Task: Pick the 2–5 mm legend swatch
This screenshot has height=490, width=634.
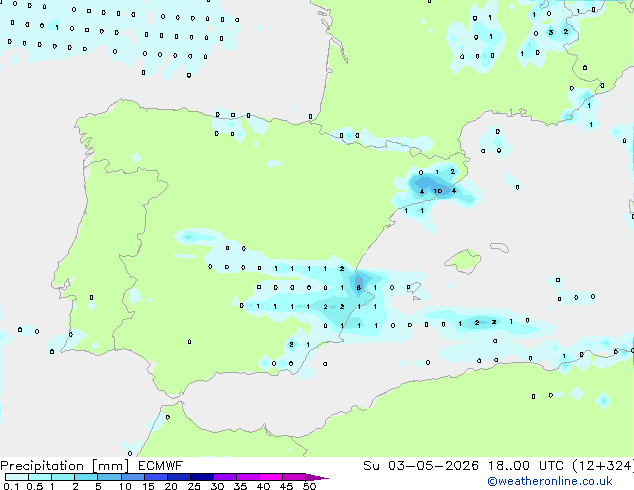Action: [86, 477]
